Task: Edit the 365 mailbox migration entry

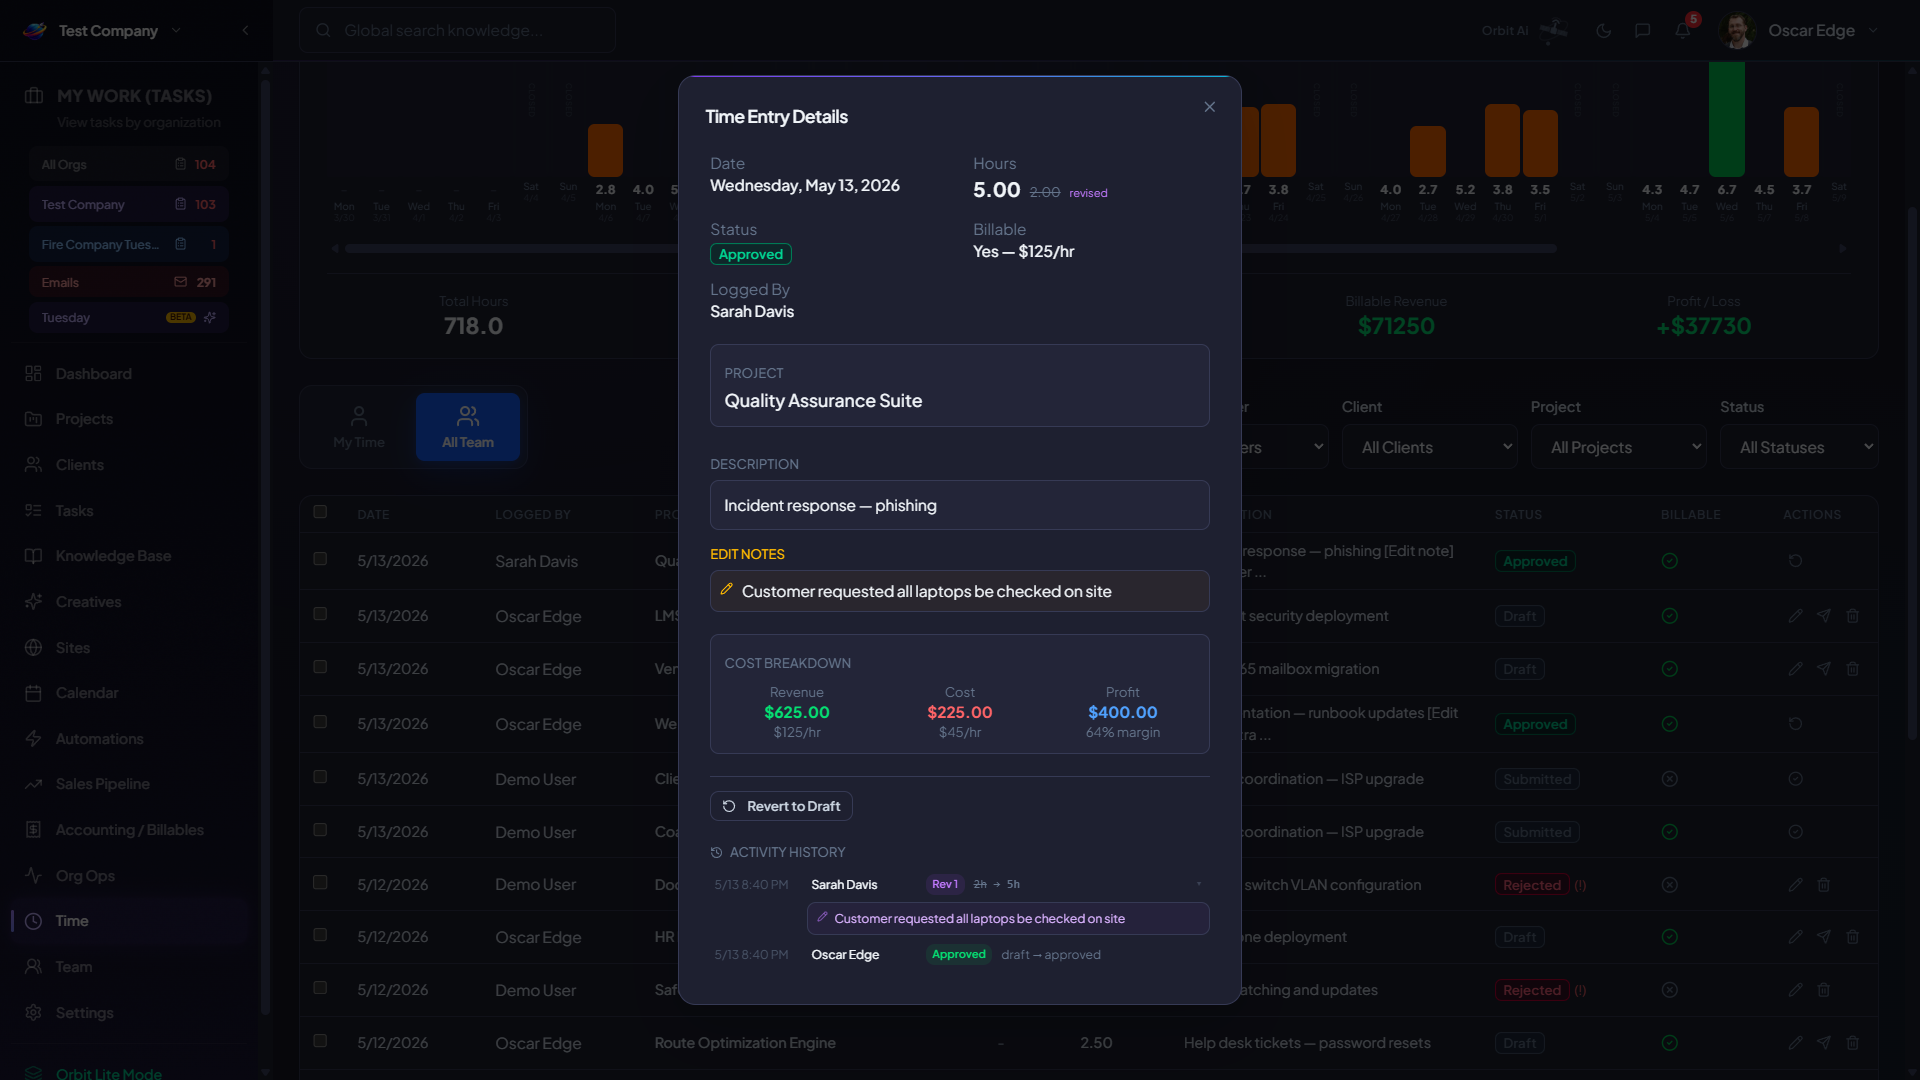Action: point(1795,669)
